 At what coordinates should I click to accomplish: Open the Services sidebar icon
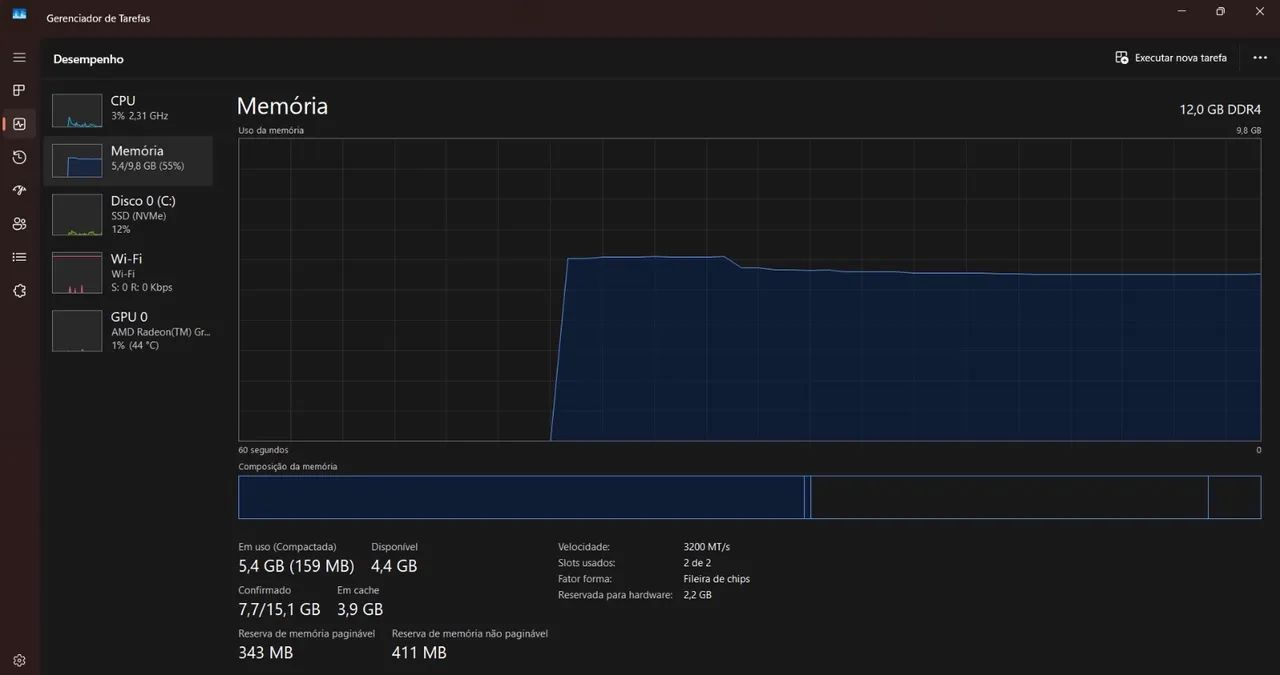click(19, 290)
